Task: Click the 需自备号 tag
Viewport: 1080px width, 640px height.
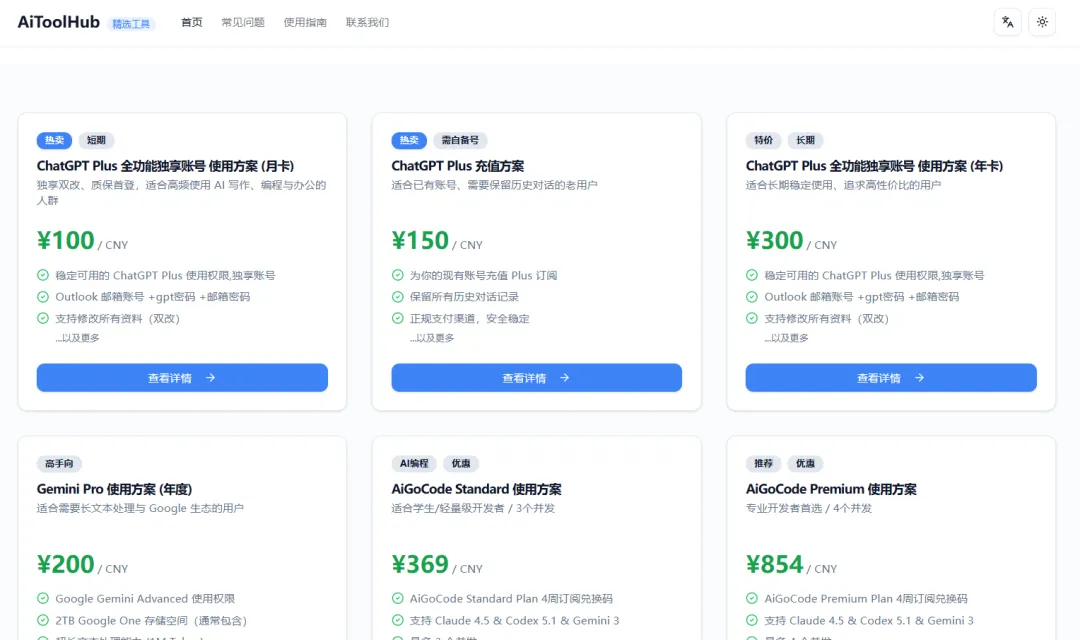Action: [x=460, y=141]
